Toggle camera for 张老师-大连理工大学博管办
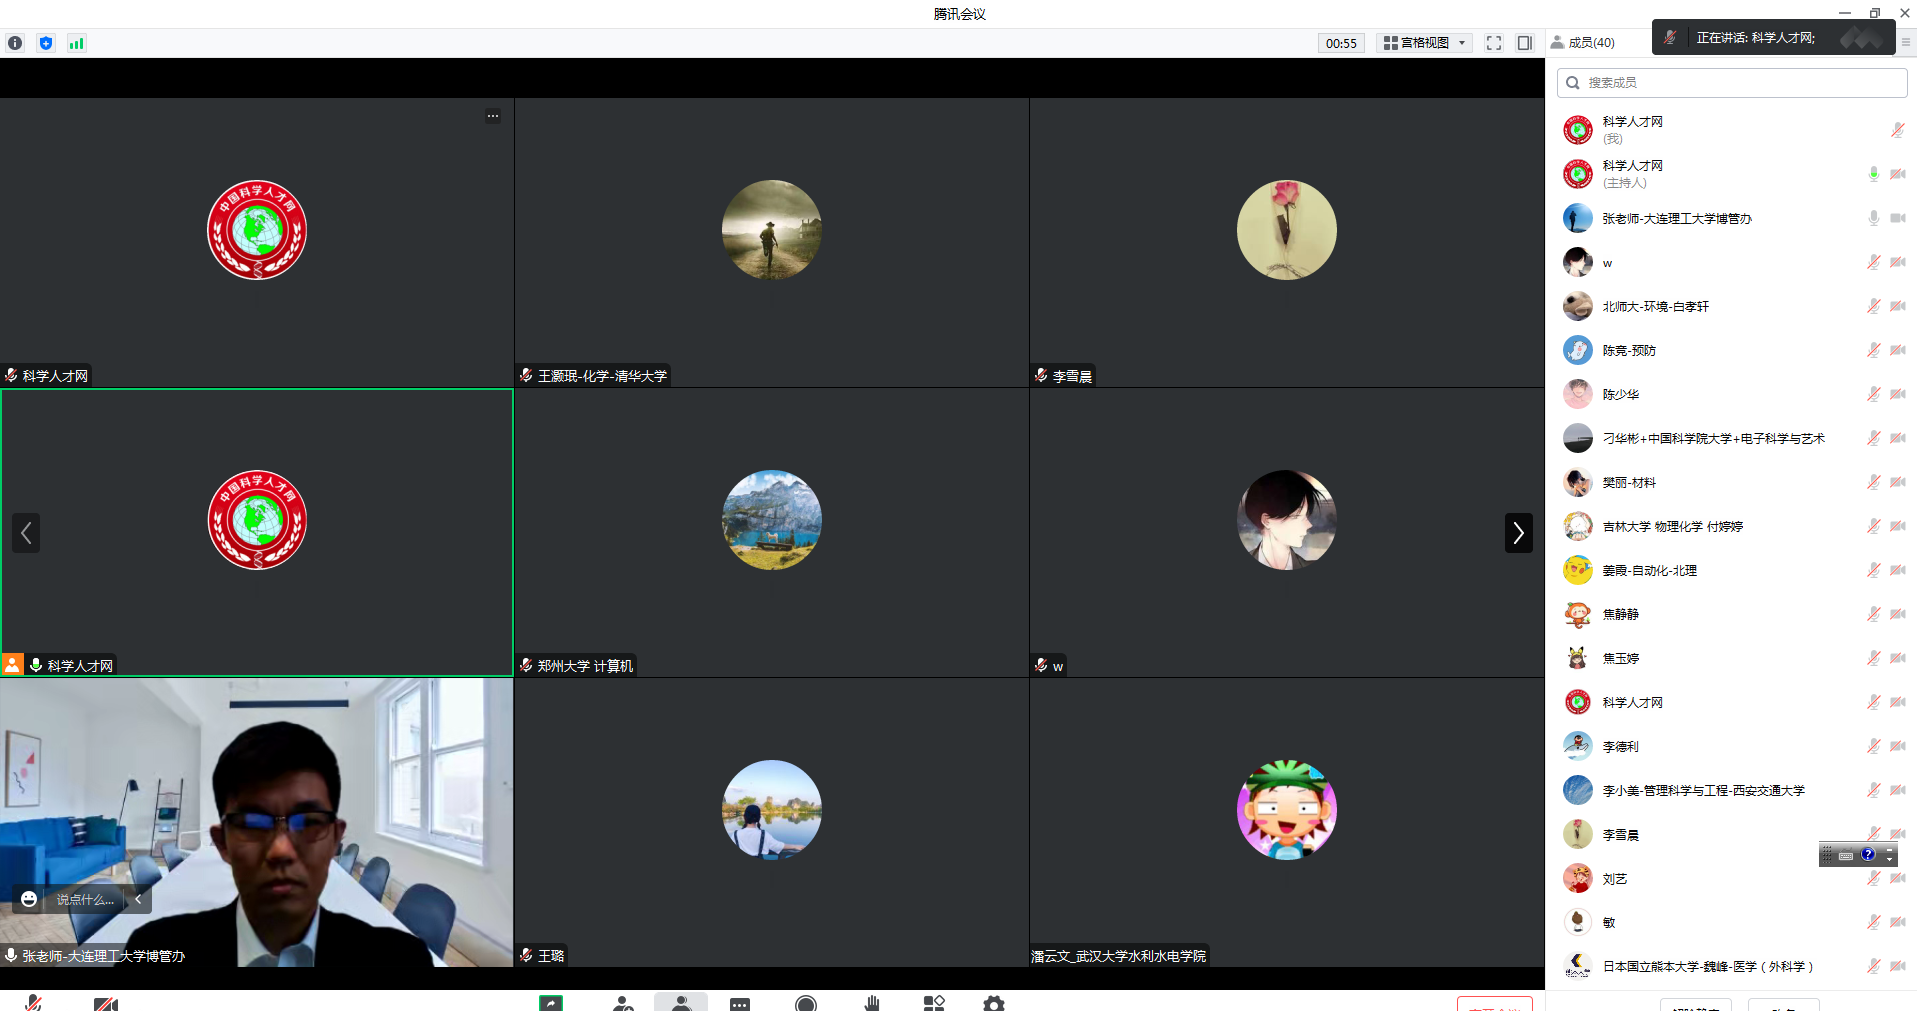This screenshot has width=1917, height=1011. coord(1898,218)
